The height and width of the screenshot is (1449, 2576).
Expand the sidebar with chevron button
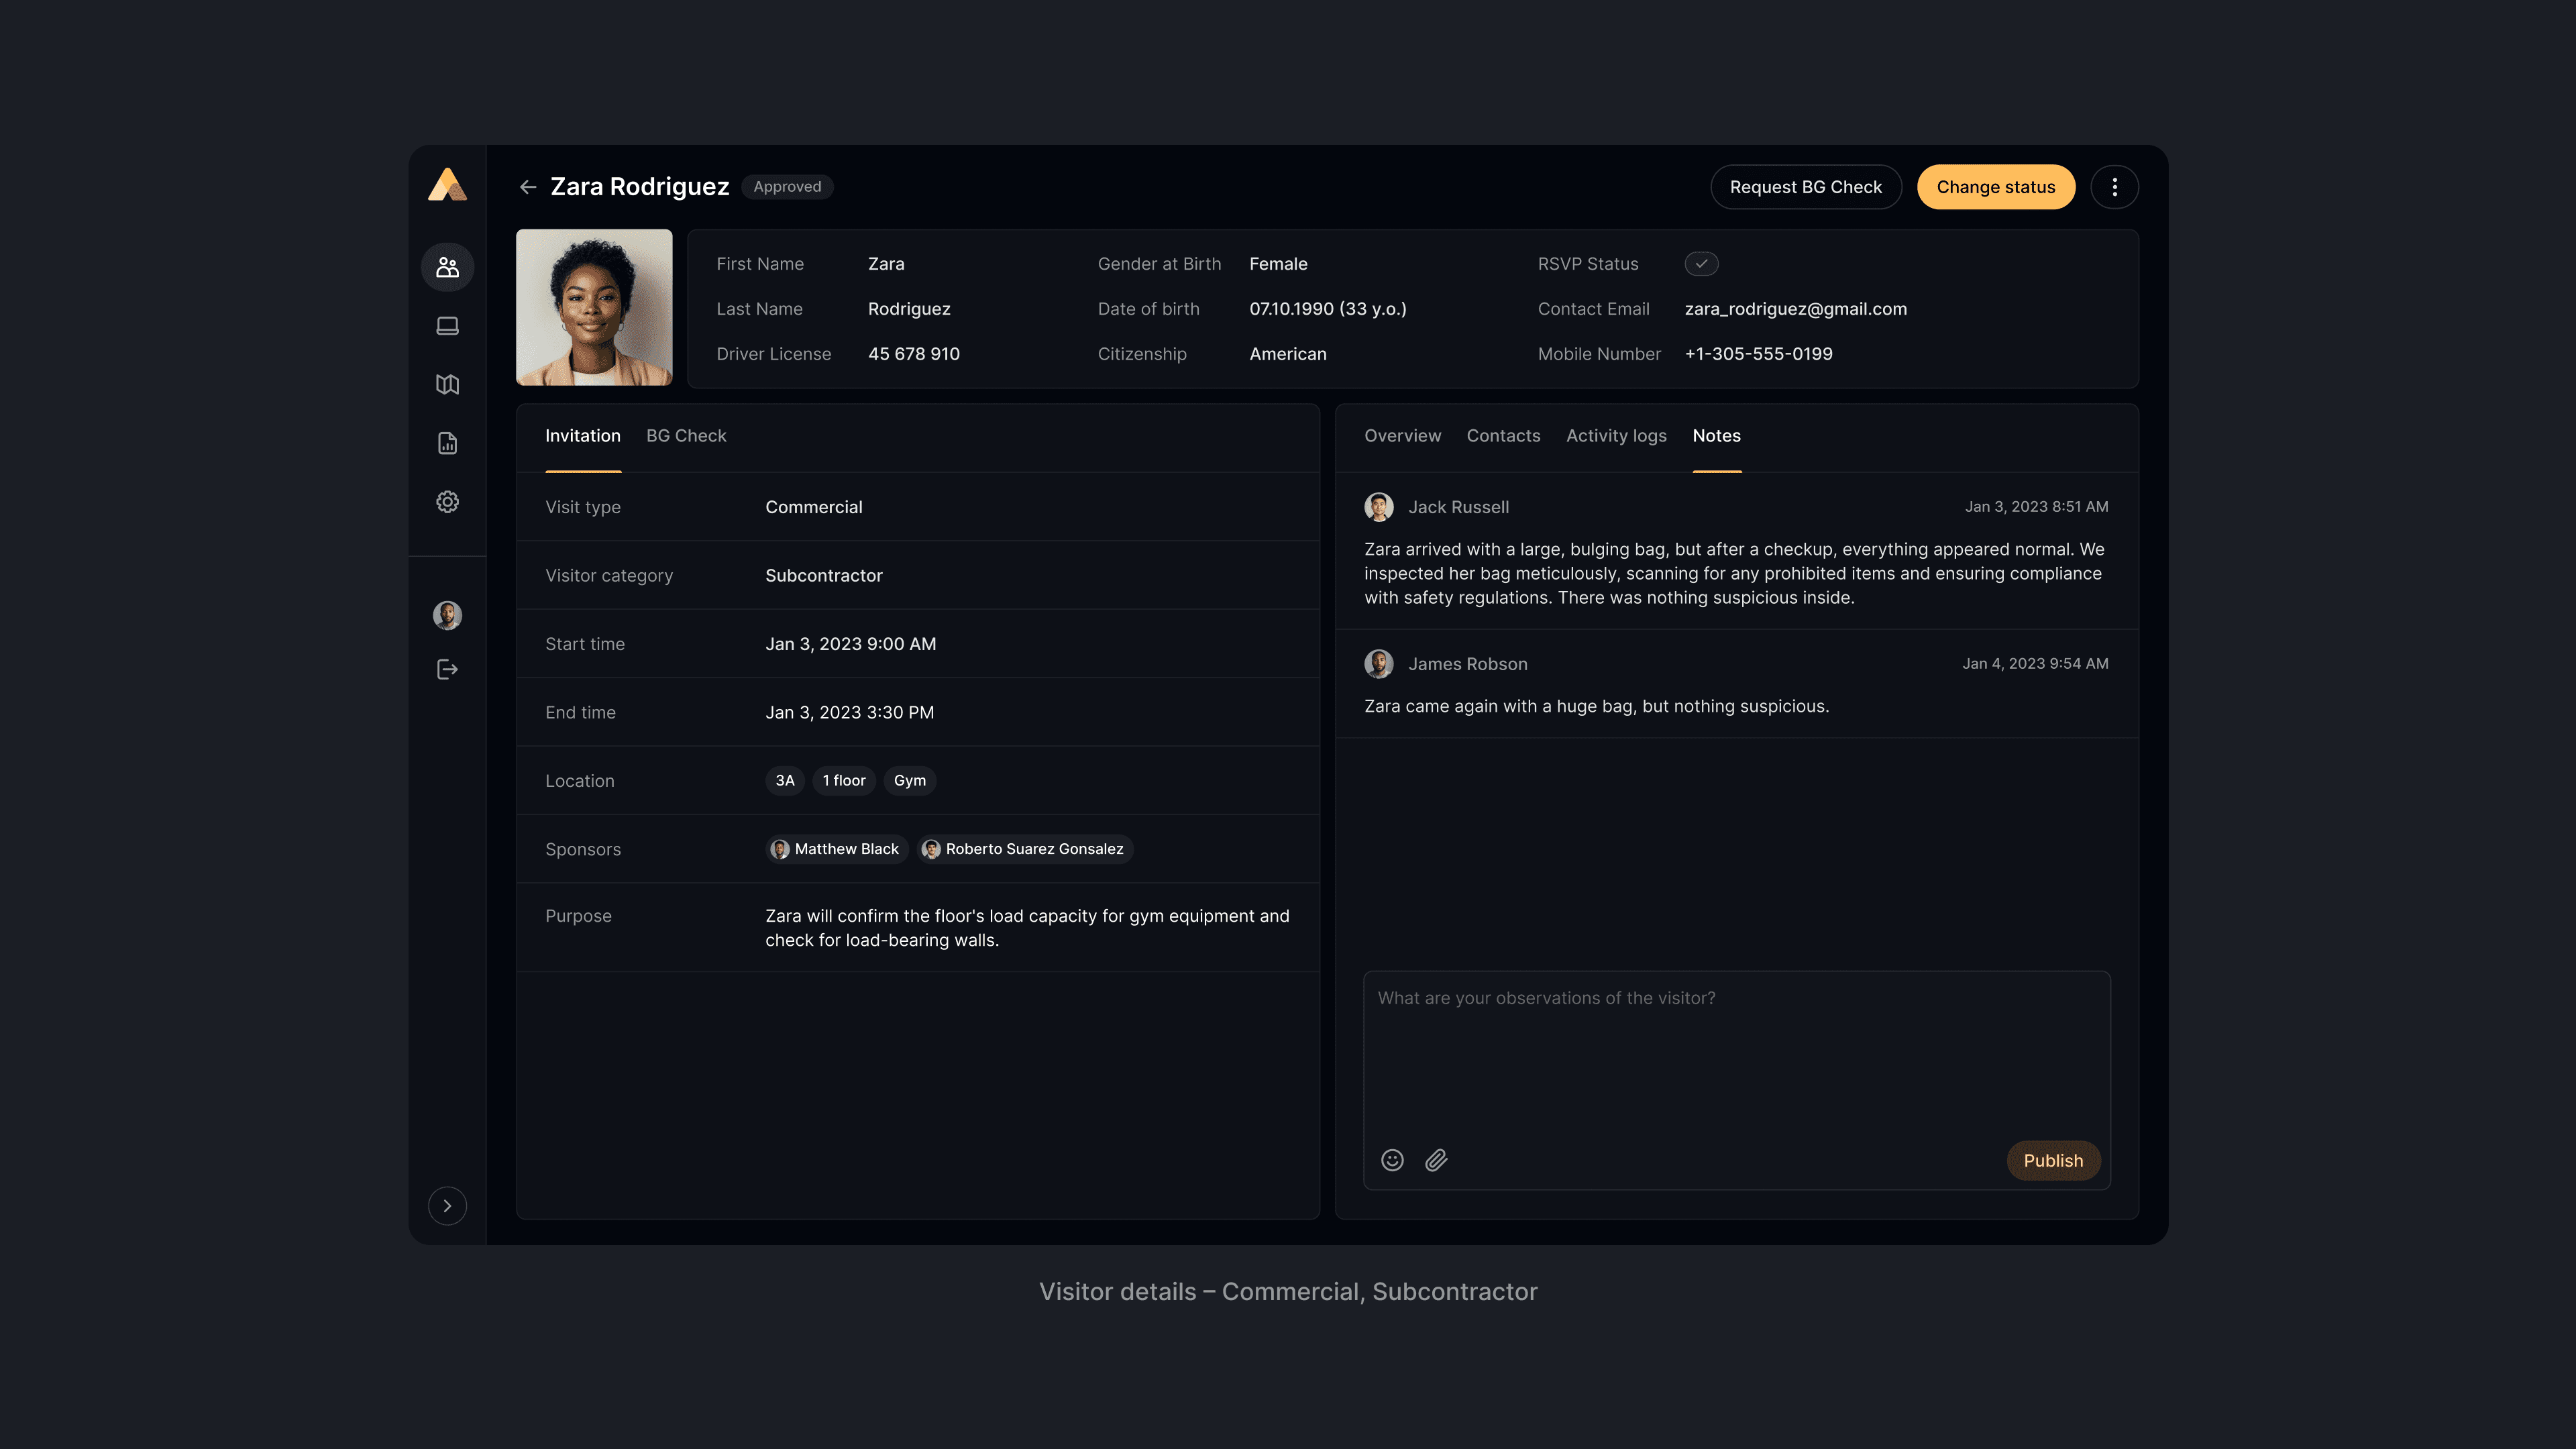pyautogui.click(x=447, y=1206)
